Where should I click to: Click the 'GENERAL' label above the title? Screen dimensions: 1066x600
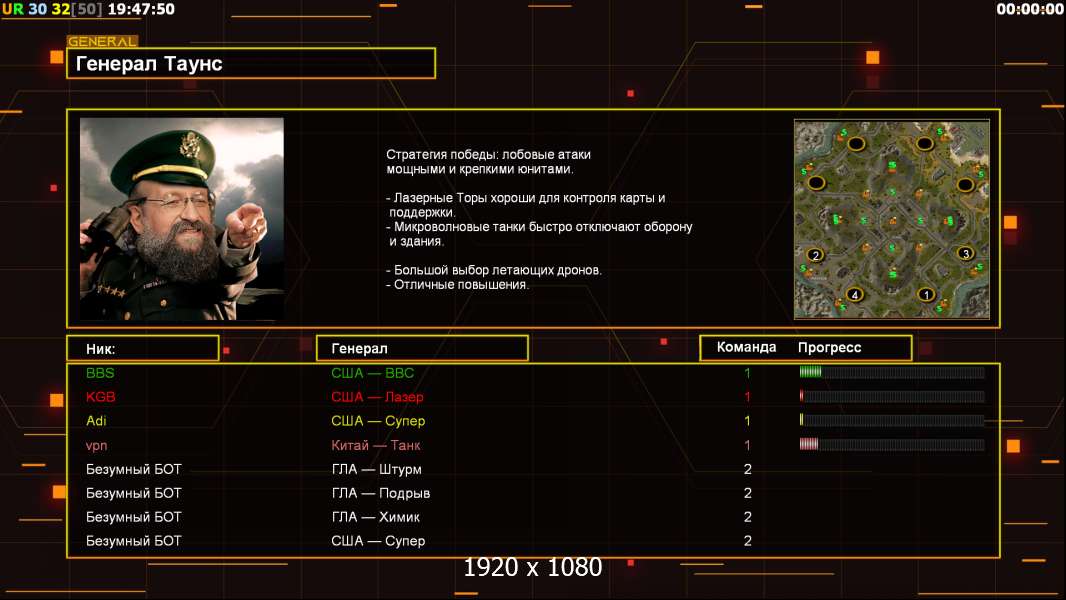pos(102,41)
